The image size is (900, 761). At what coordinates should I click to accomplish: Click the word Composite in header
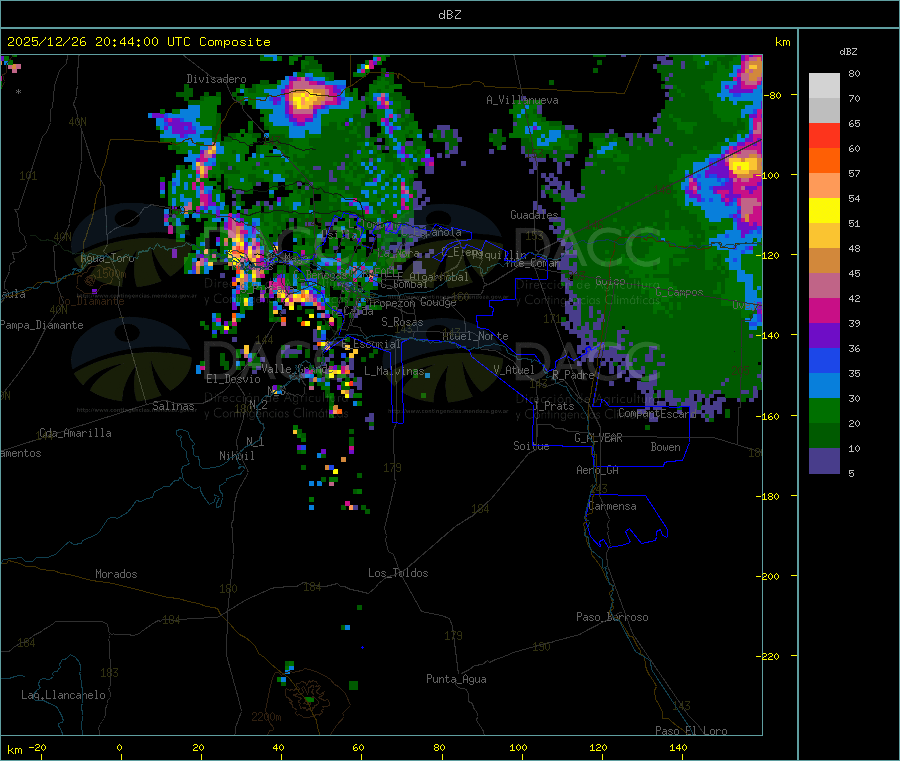[x=235, y=42]
